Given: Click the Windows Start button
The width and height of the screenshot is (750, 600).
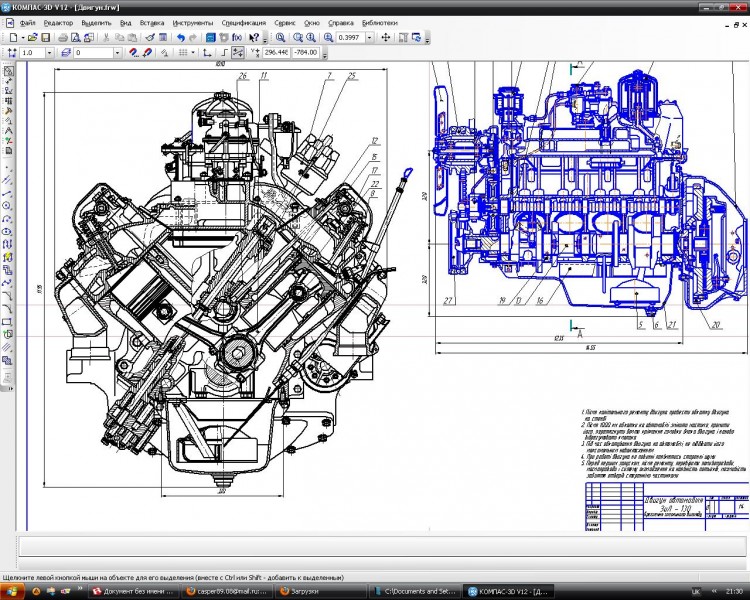Looking at the screenshot, I should click(11, 591).
